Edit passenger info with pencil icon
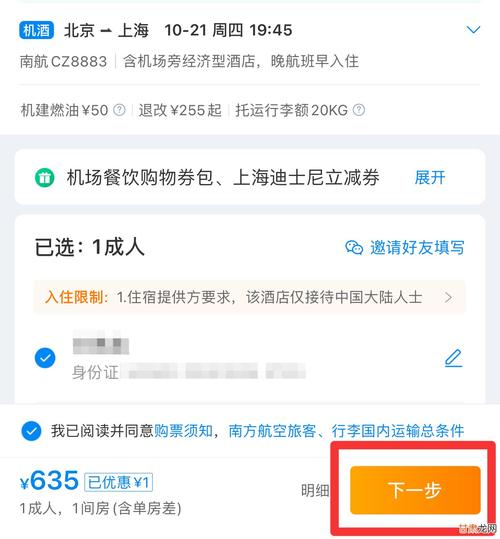This screenshot has width=500, height=539. tap(454, 358)
